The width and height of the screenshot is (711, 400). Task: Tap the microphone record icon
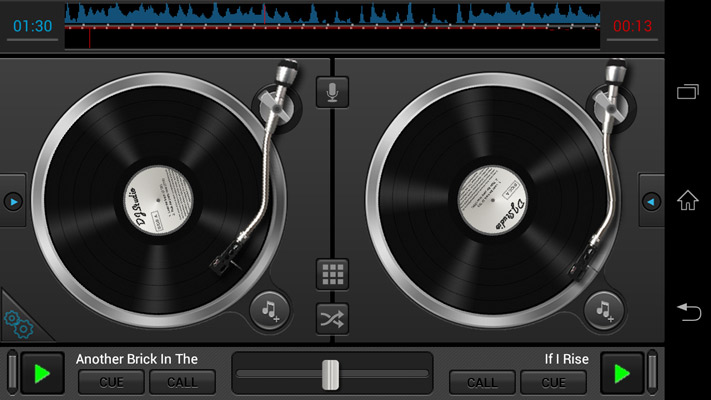pos(332,92)
